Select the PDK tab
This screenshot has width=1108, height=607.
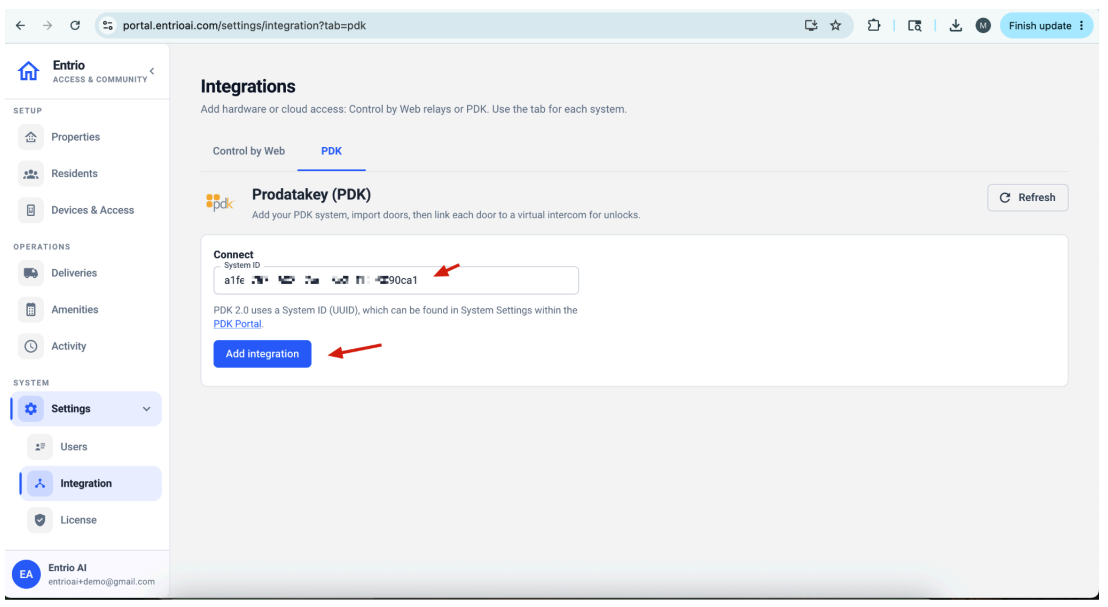[x=331, y=151]
